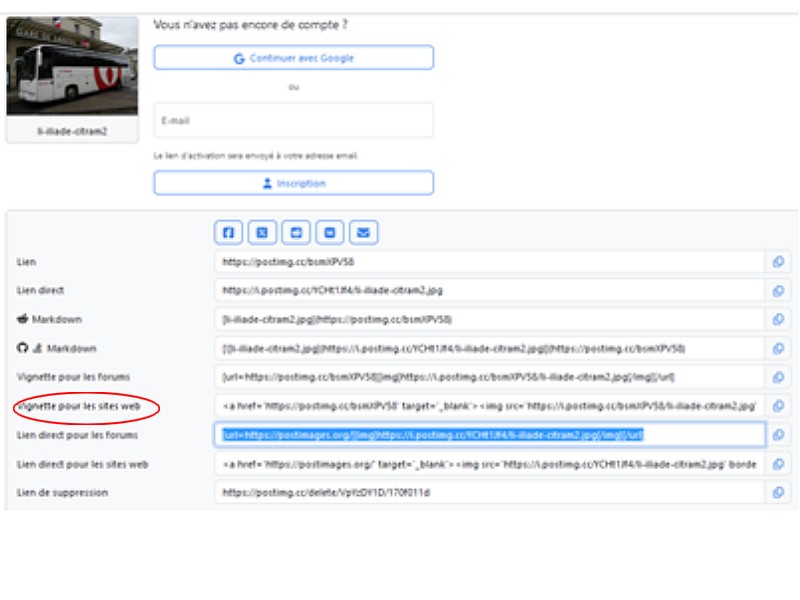Viewport: 800px width, 600px height.
Task: Click the fourth share icon button
Action: click(330, 233)
